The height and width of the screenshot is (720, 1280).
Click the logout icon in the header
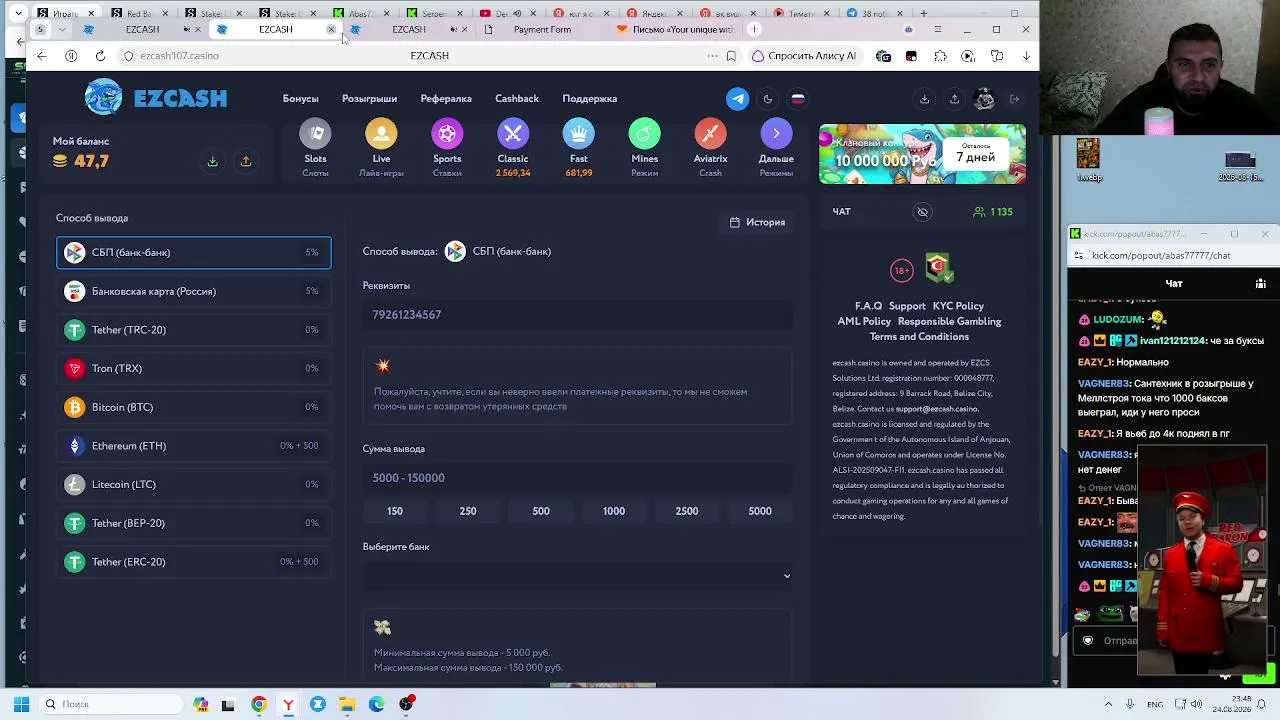pos(1014,99)
